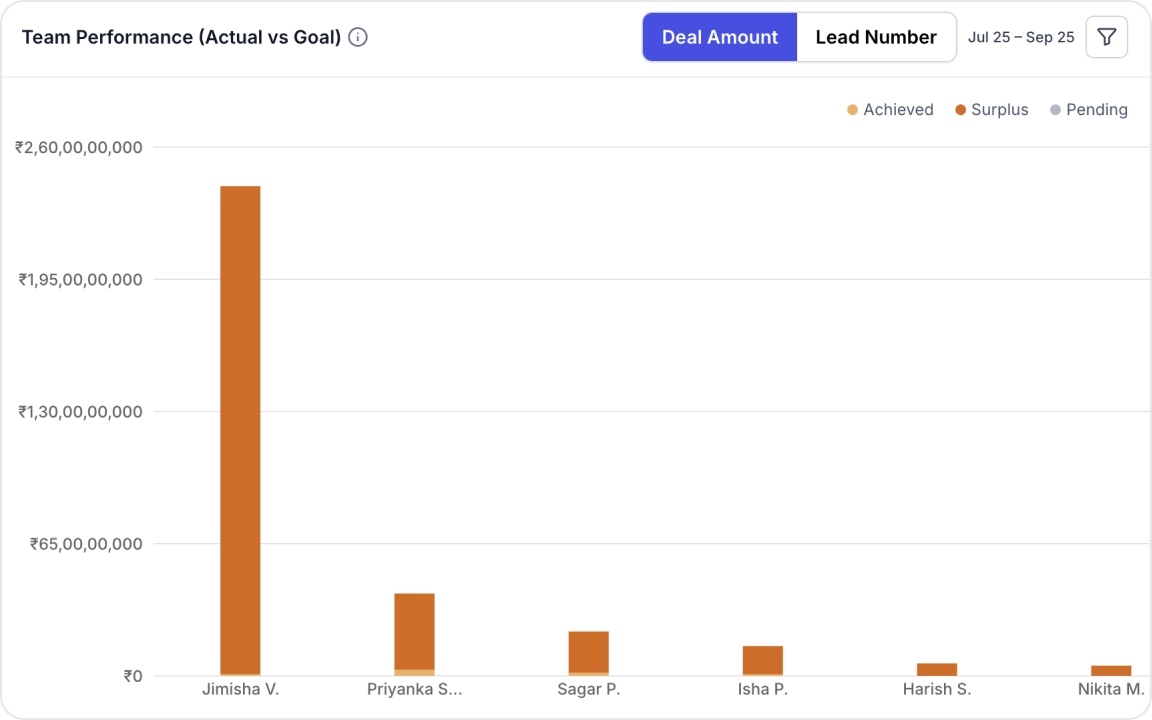This screenshot has width=1152, height=720.
Task: Open the filter funnel icon
Action: coord(1106,37)
